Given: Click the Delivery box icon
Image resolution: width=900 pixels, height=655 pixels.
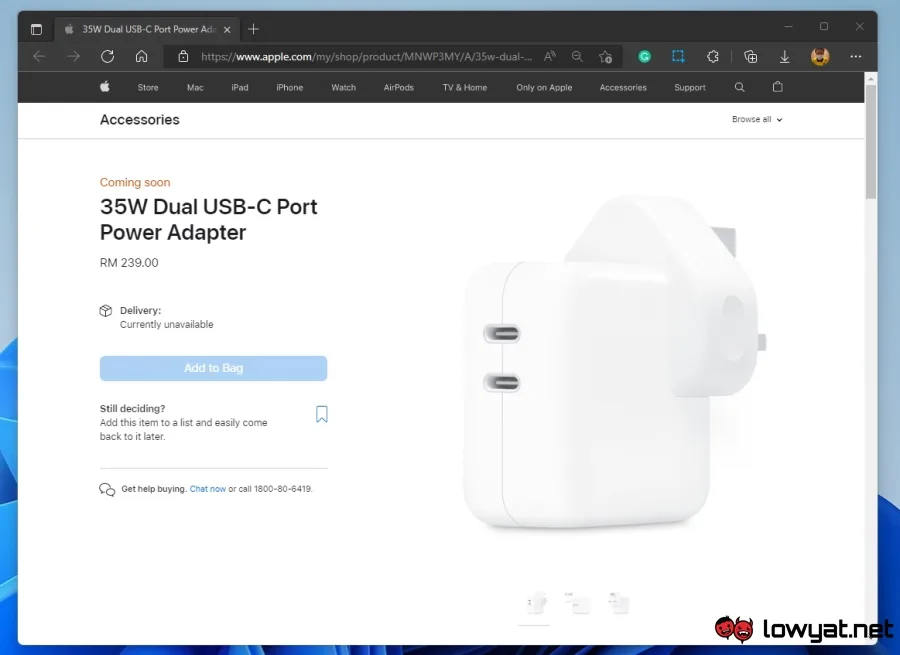Looking at the screenshot, I should [106, 311].
